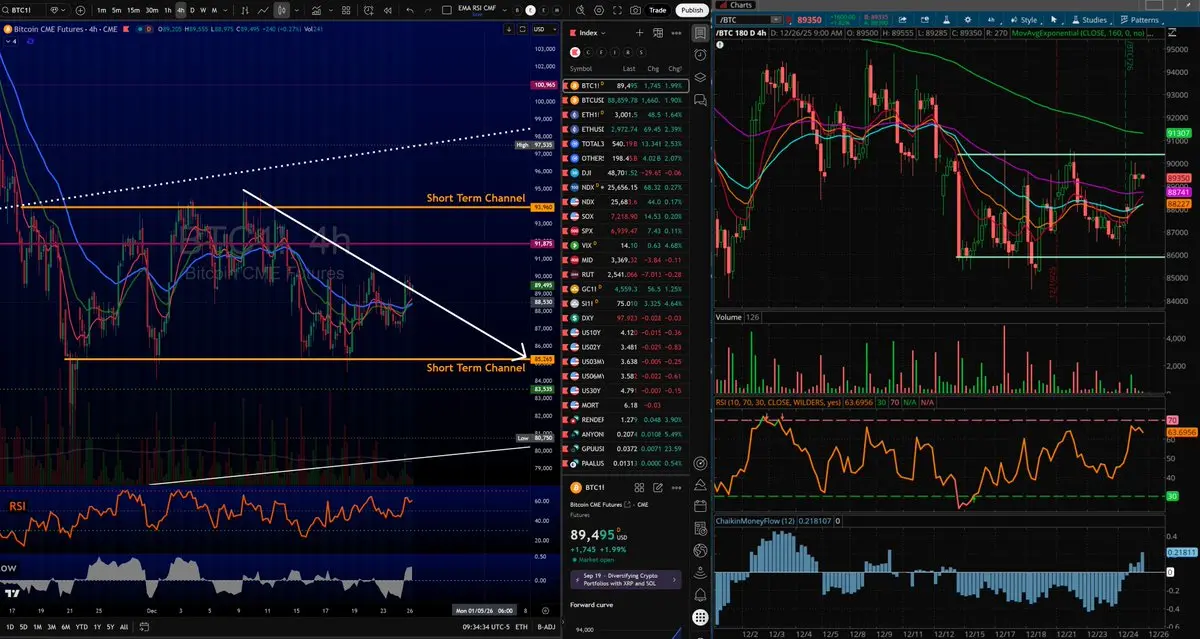Click the Publish button
Image resolution: width=1200 pixels, height=639 pixels.
click(690, 10)
